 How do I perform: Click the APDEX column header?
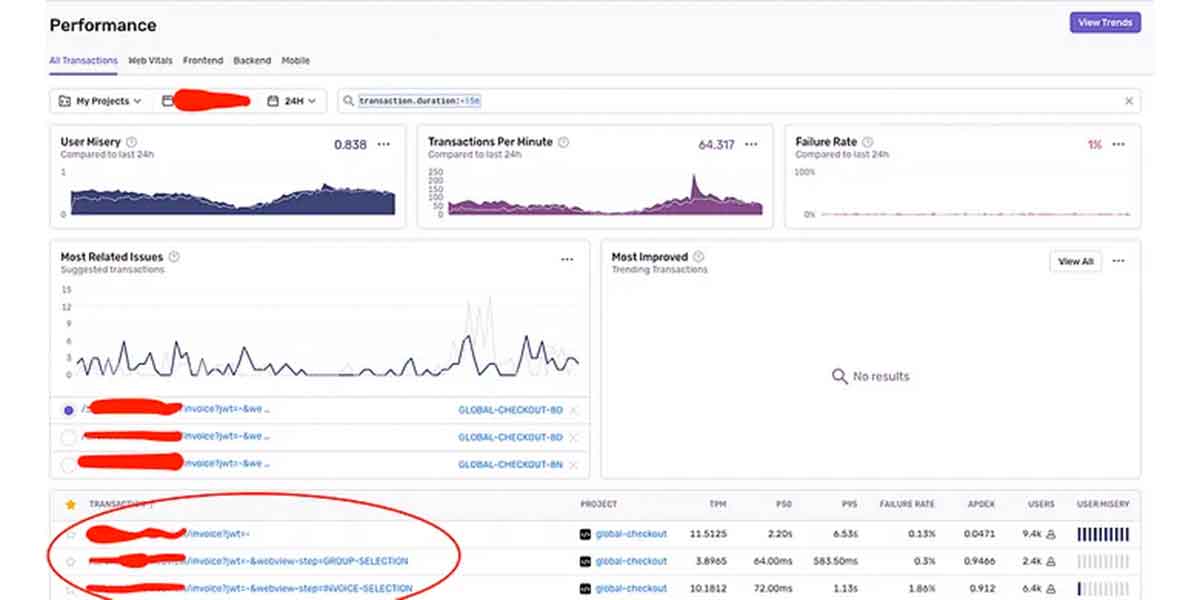coord(981,504)
